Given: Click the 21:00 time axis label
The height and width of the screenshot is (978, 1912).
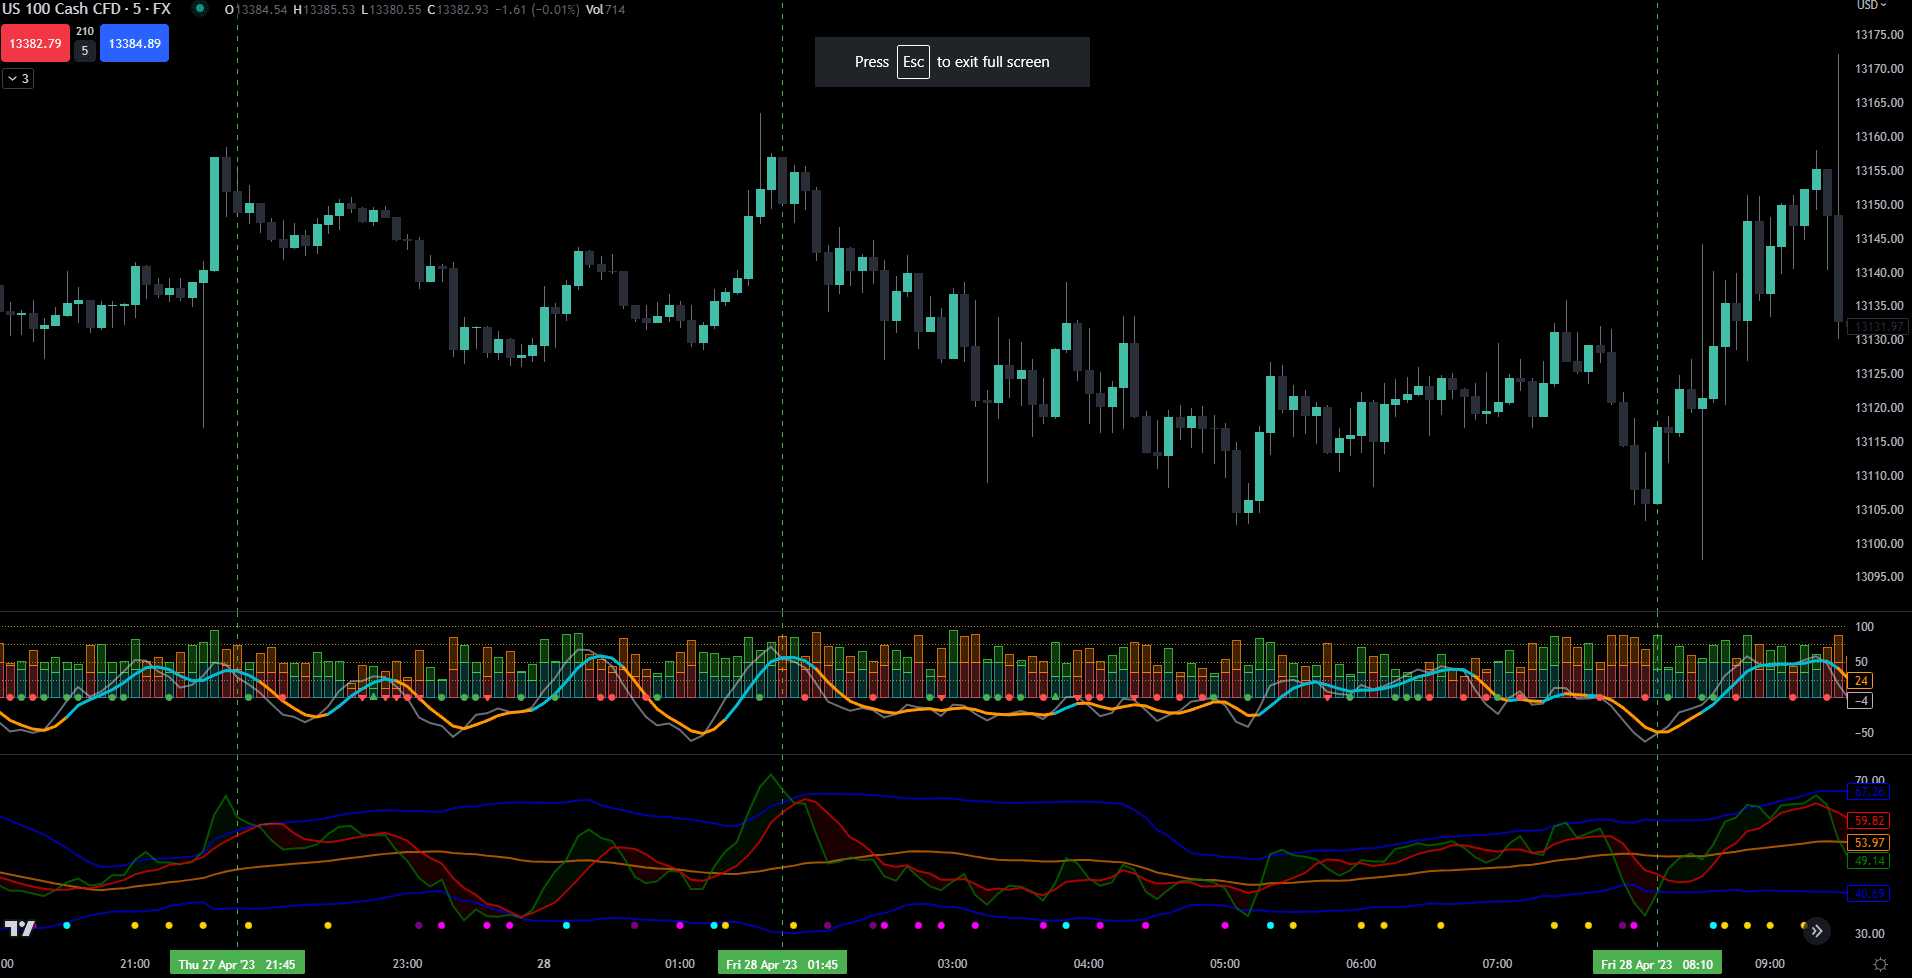Looking at the screenshot, I should [135, 964].
